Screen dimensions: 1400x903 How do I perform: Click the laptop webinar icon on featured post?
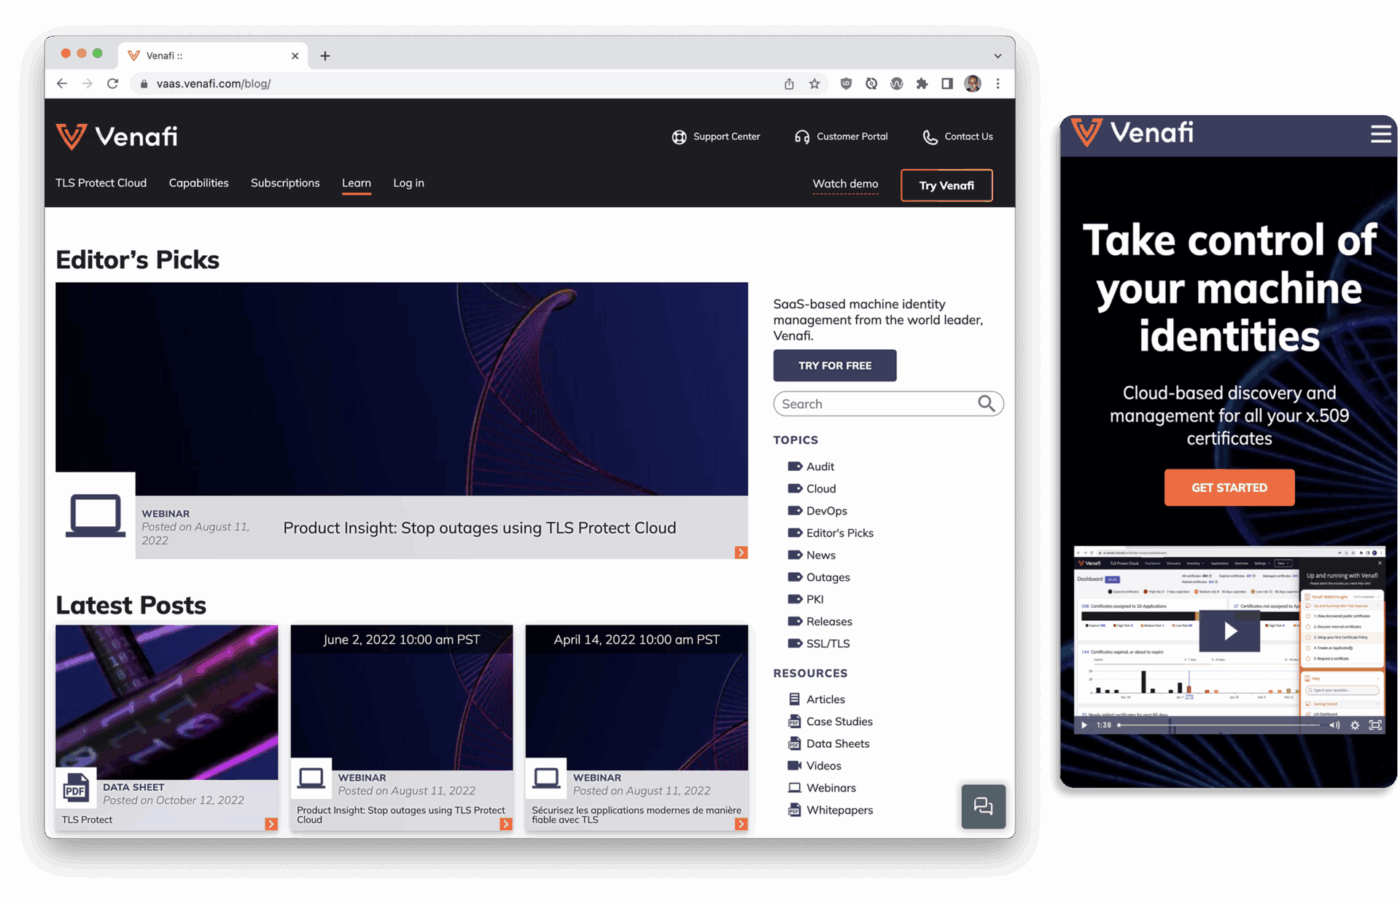[95, 515]
